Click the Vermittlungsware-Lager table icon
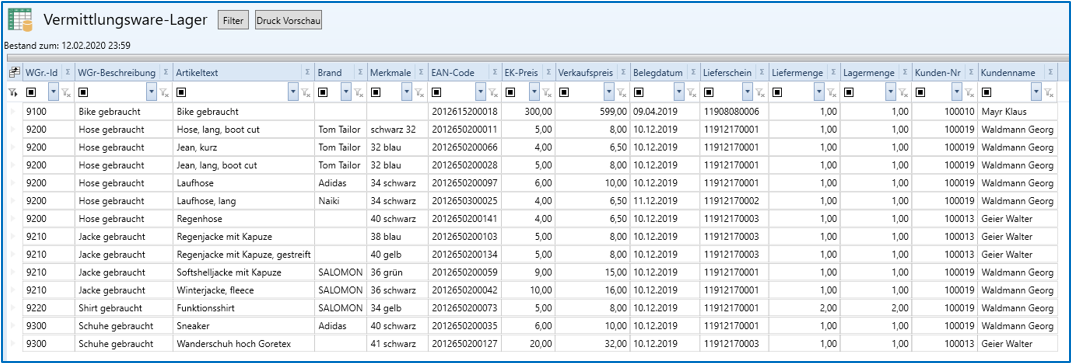Screen dimensions: 1072x364 pyautogui.click(x=20, y=21)
